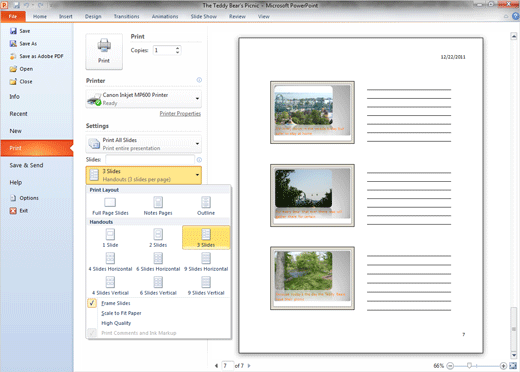Viewport: 520px width, 372px height.
Task: Collapse the 3 Slides layout dropdown
Action: (x=144, y=175)
